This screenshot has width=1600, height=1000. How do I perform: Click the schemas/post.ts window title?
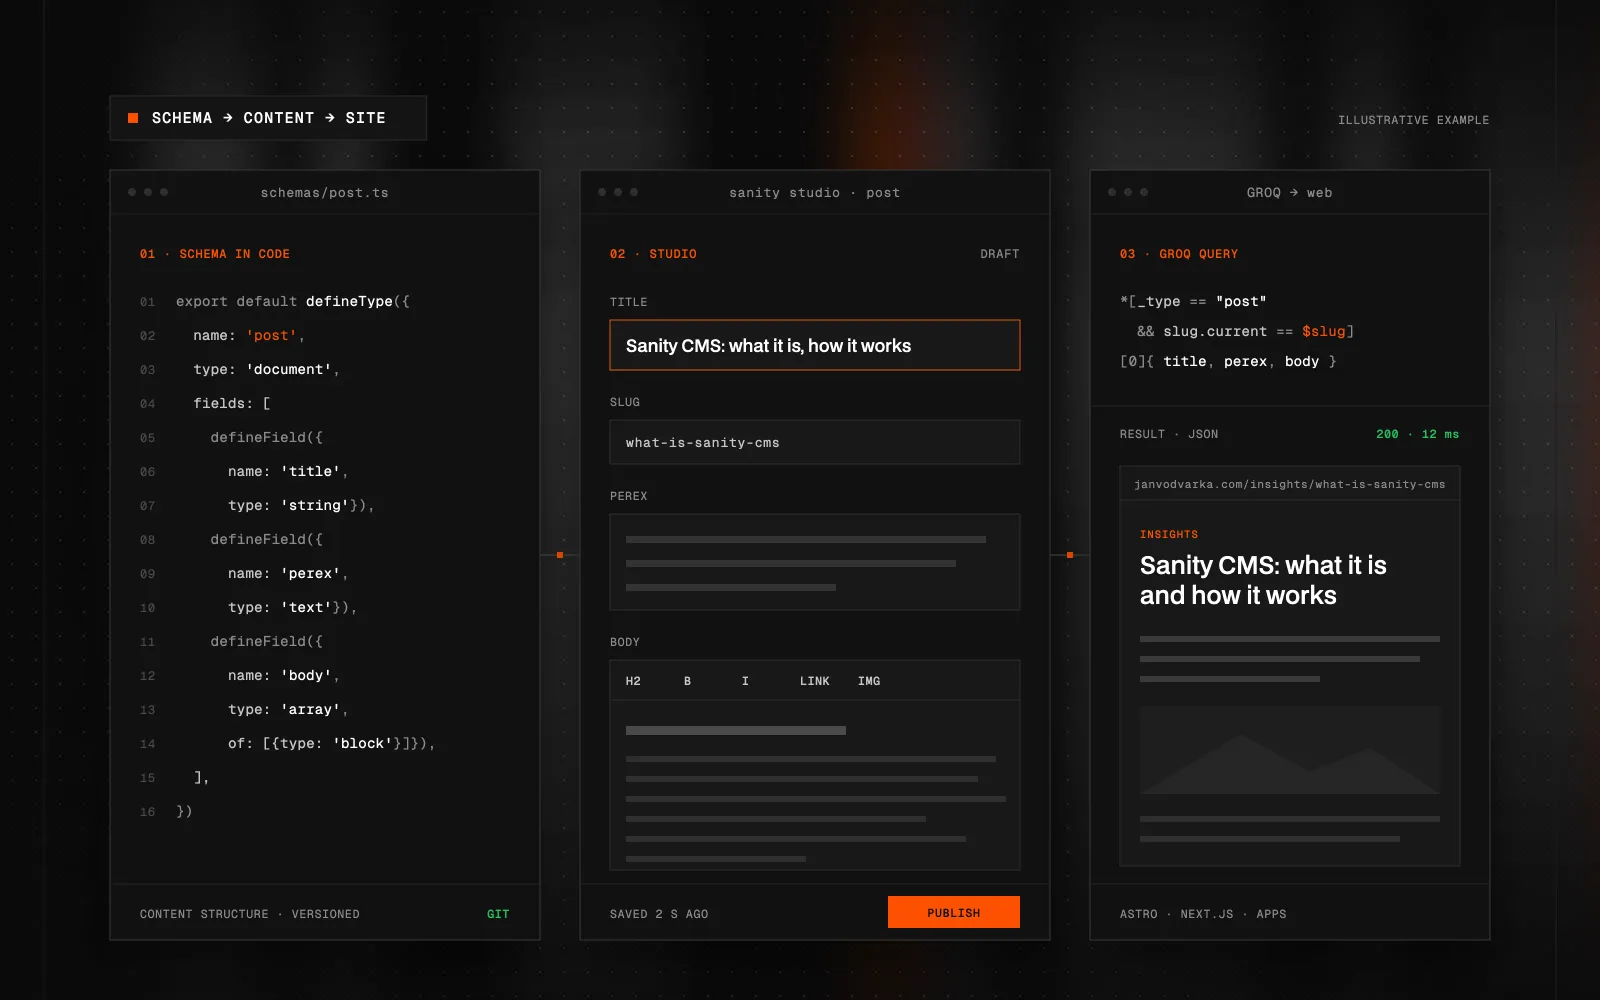point(325,193)
